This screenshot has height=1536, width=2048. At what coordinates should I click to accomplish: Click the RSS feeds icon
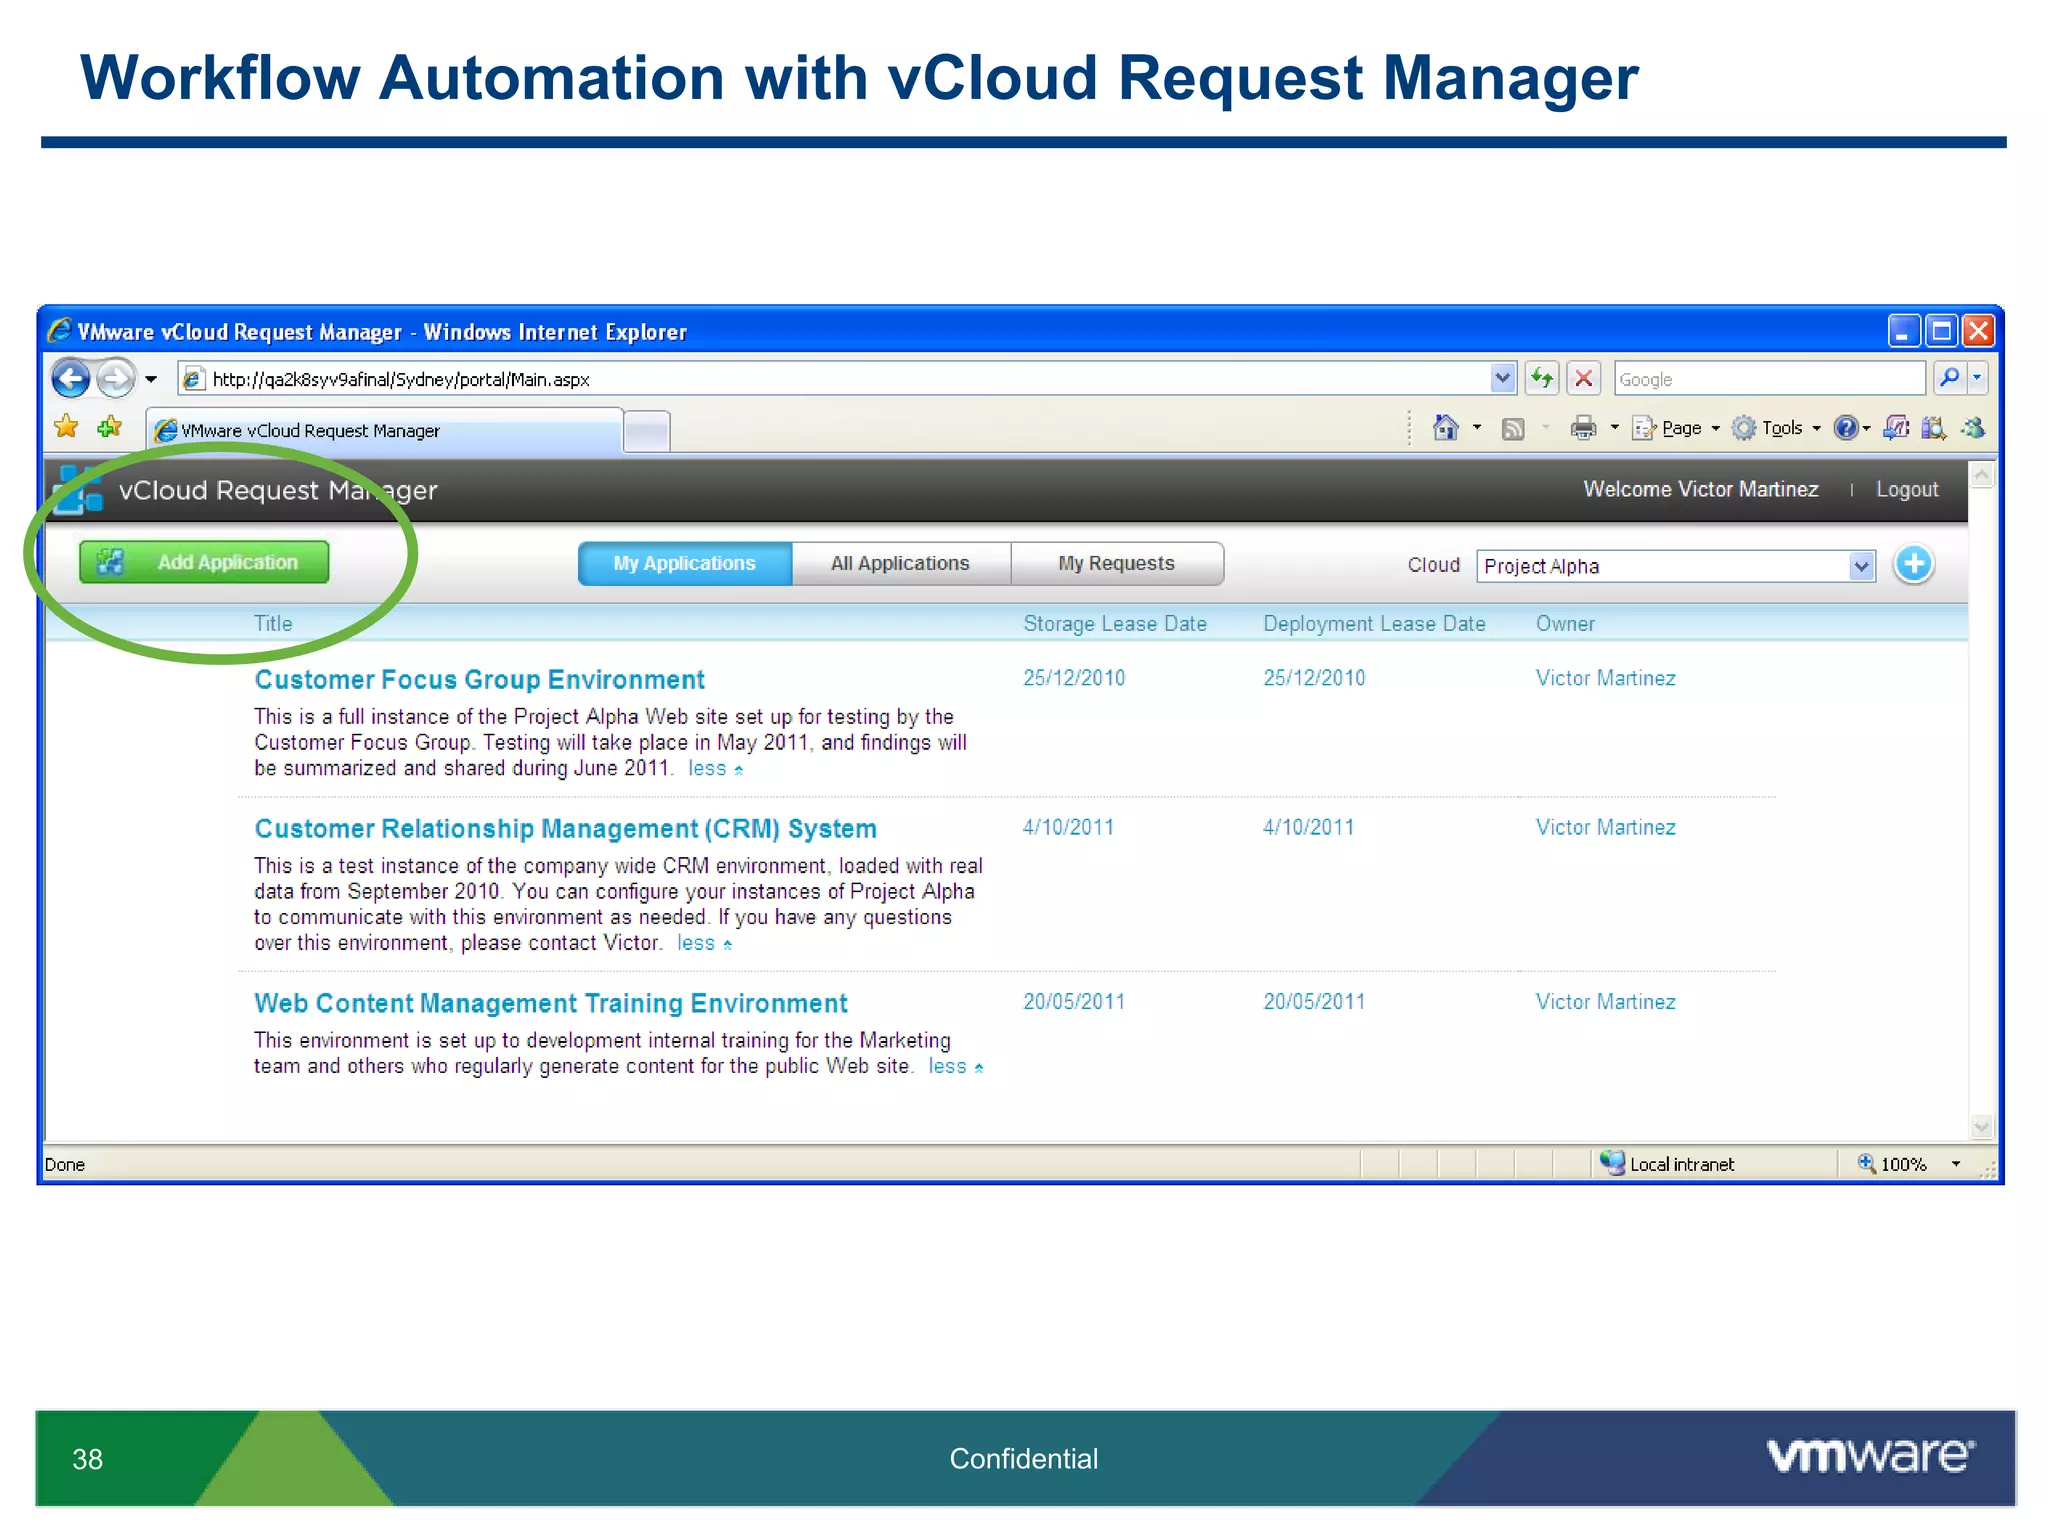[x=1513, y=429]
